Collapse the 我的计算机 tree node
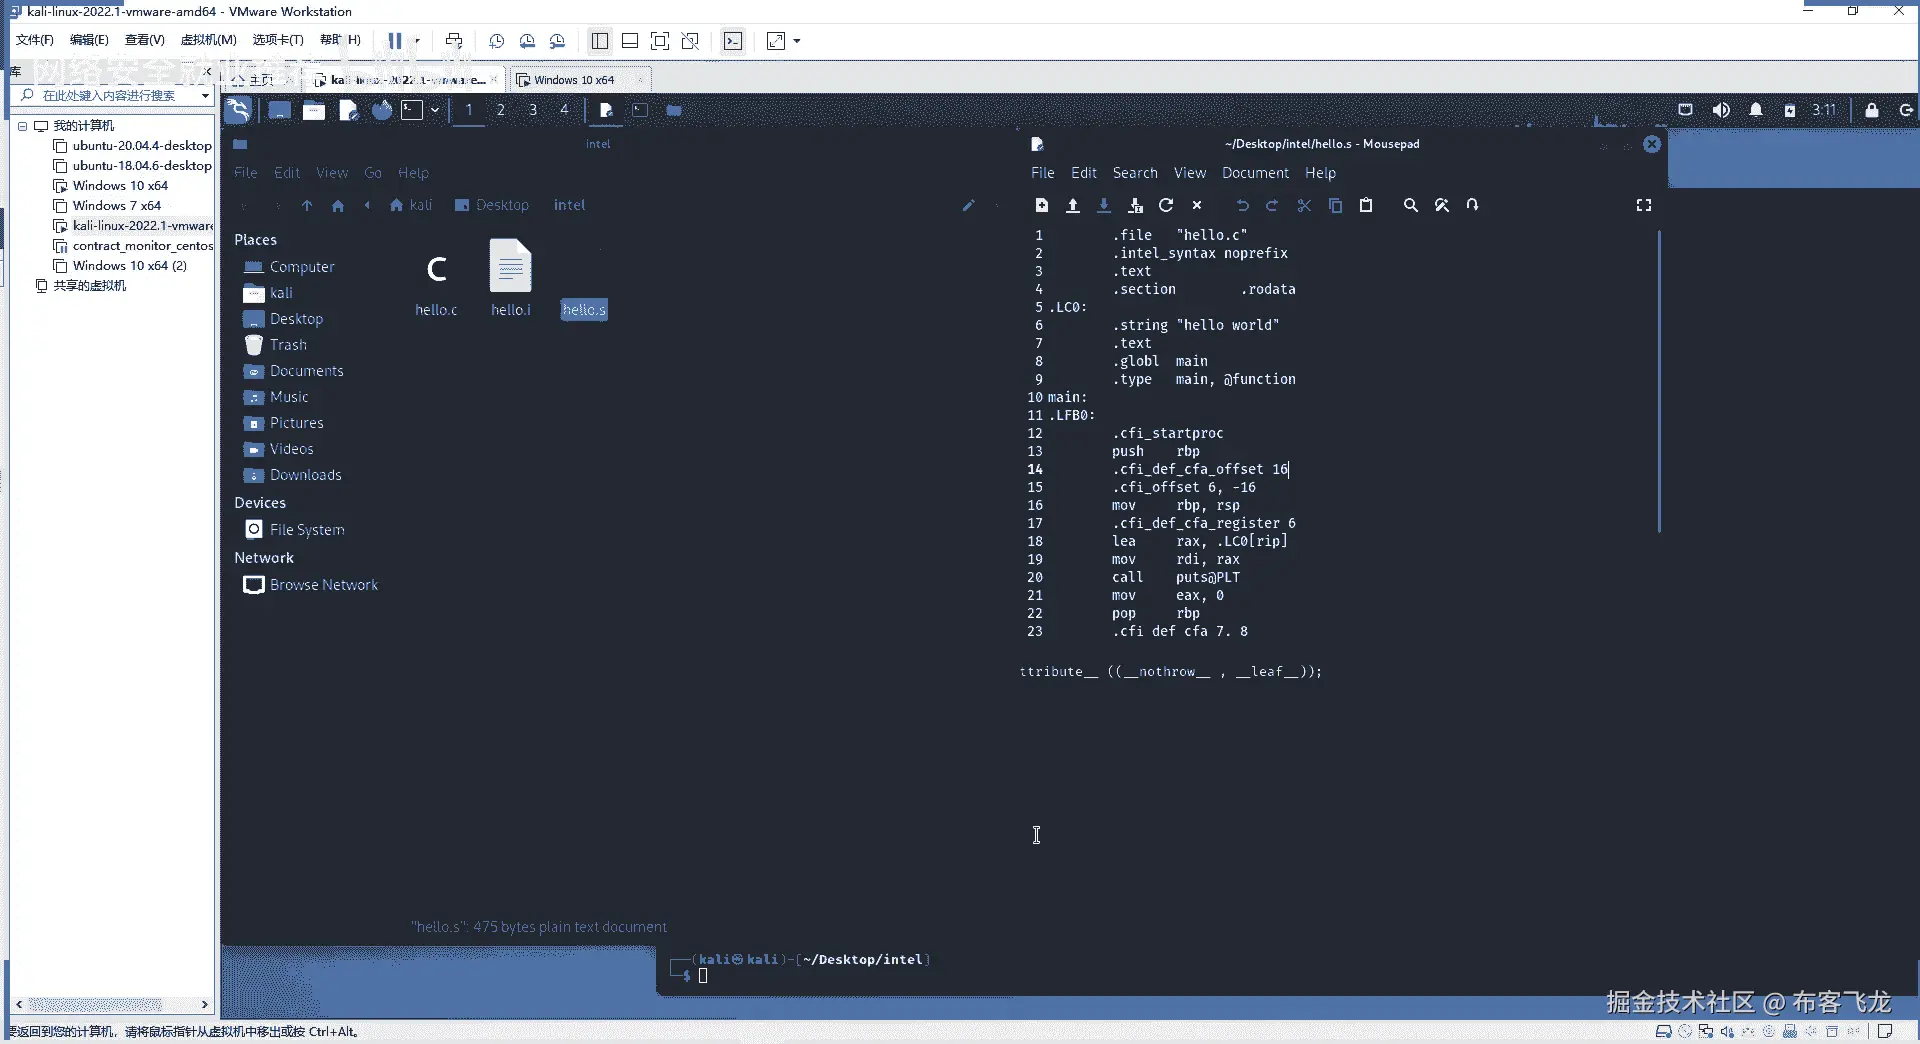The height and width of the screenshot is (1044, 1920). [22, 126]
